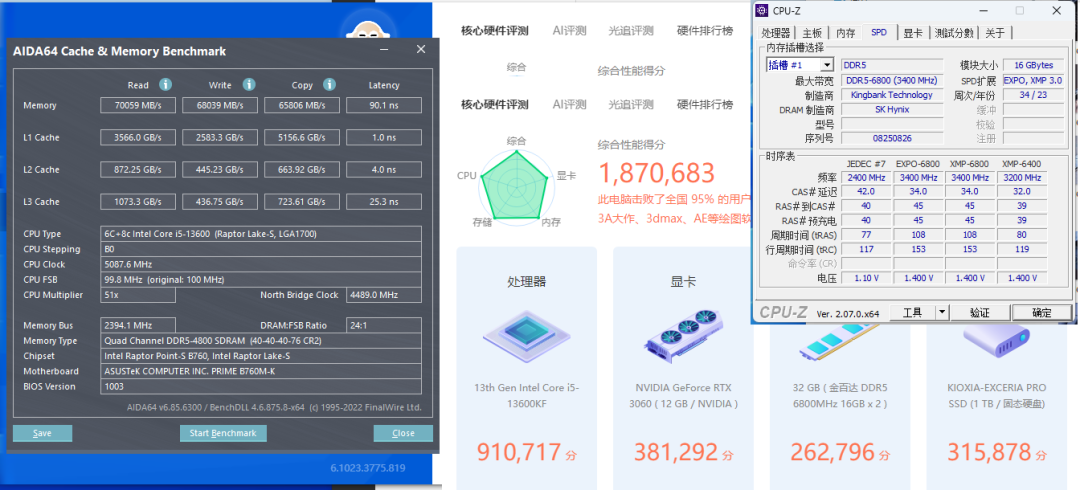Click the L1 Cache read value 3566.0 GB/s
Viewport: 1080px width, 490px height.
coord(138,138)
